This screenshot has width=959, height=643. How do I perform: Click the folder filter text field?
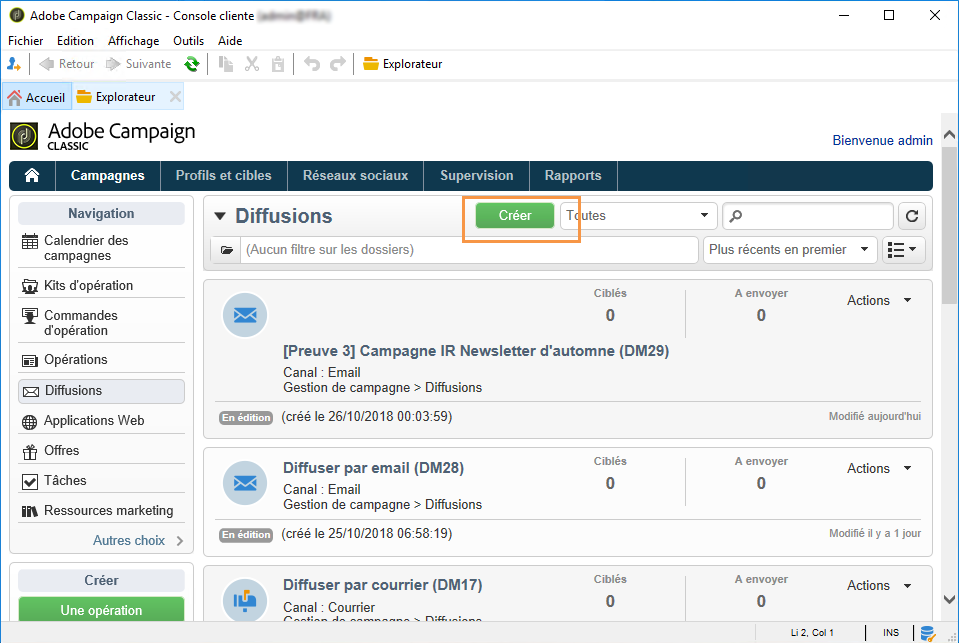pos(469,250)
